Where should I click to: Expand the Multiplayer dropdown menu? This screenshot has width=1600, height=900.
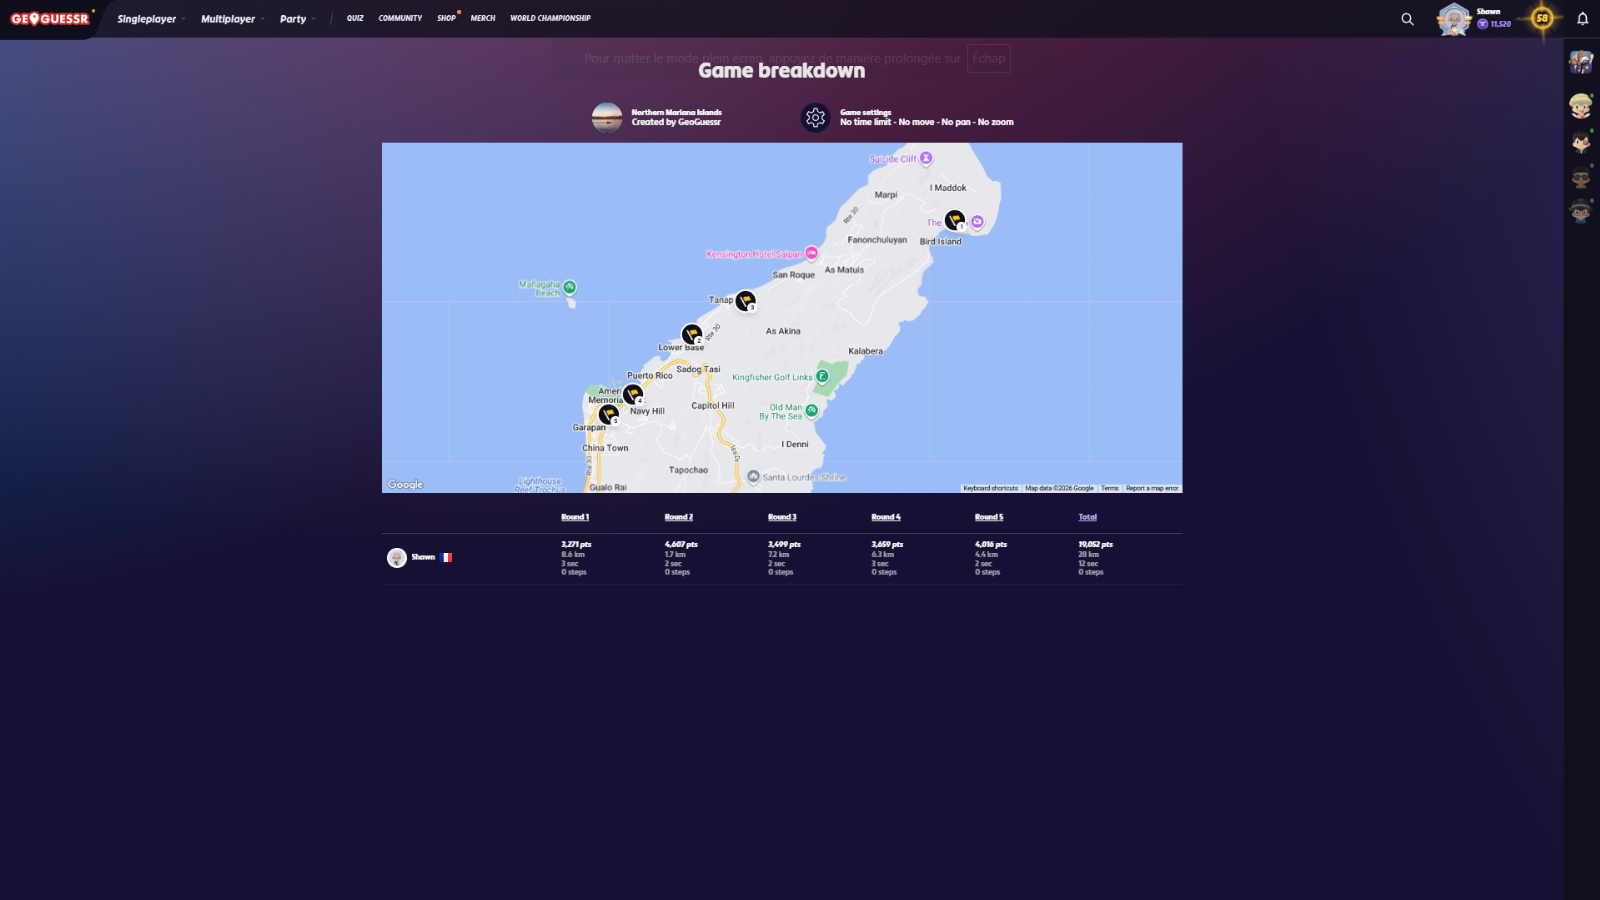[x=232, y=19]
